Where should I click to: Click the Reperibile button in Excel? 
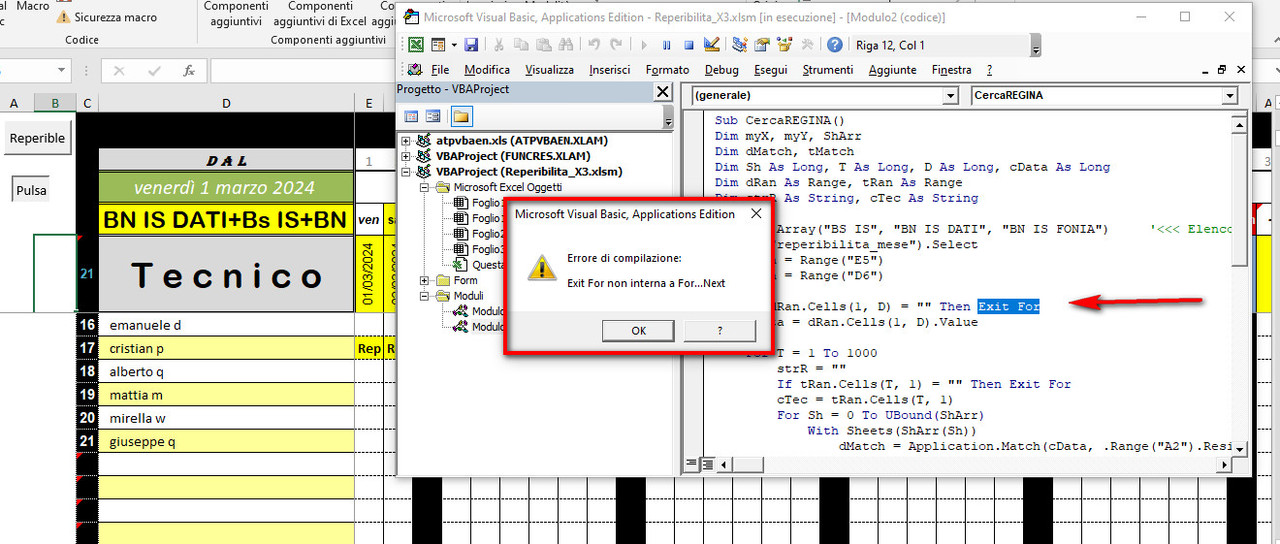tap(37, 138)
